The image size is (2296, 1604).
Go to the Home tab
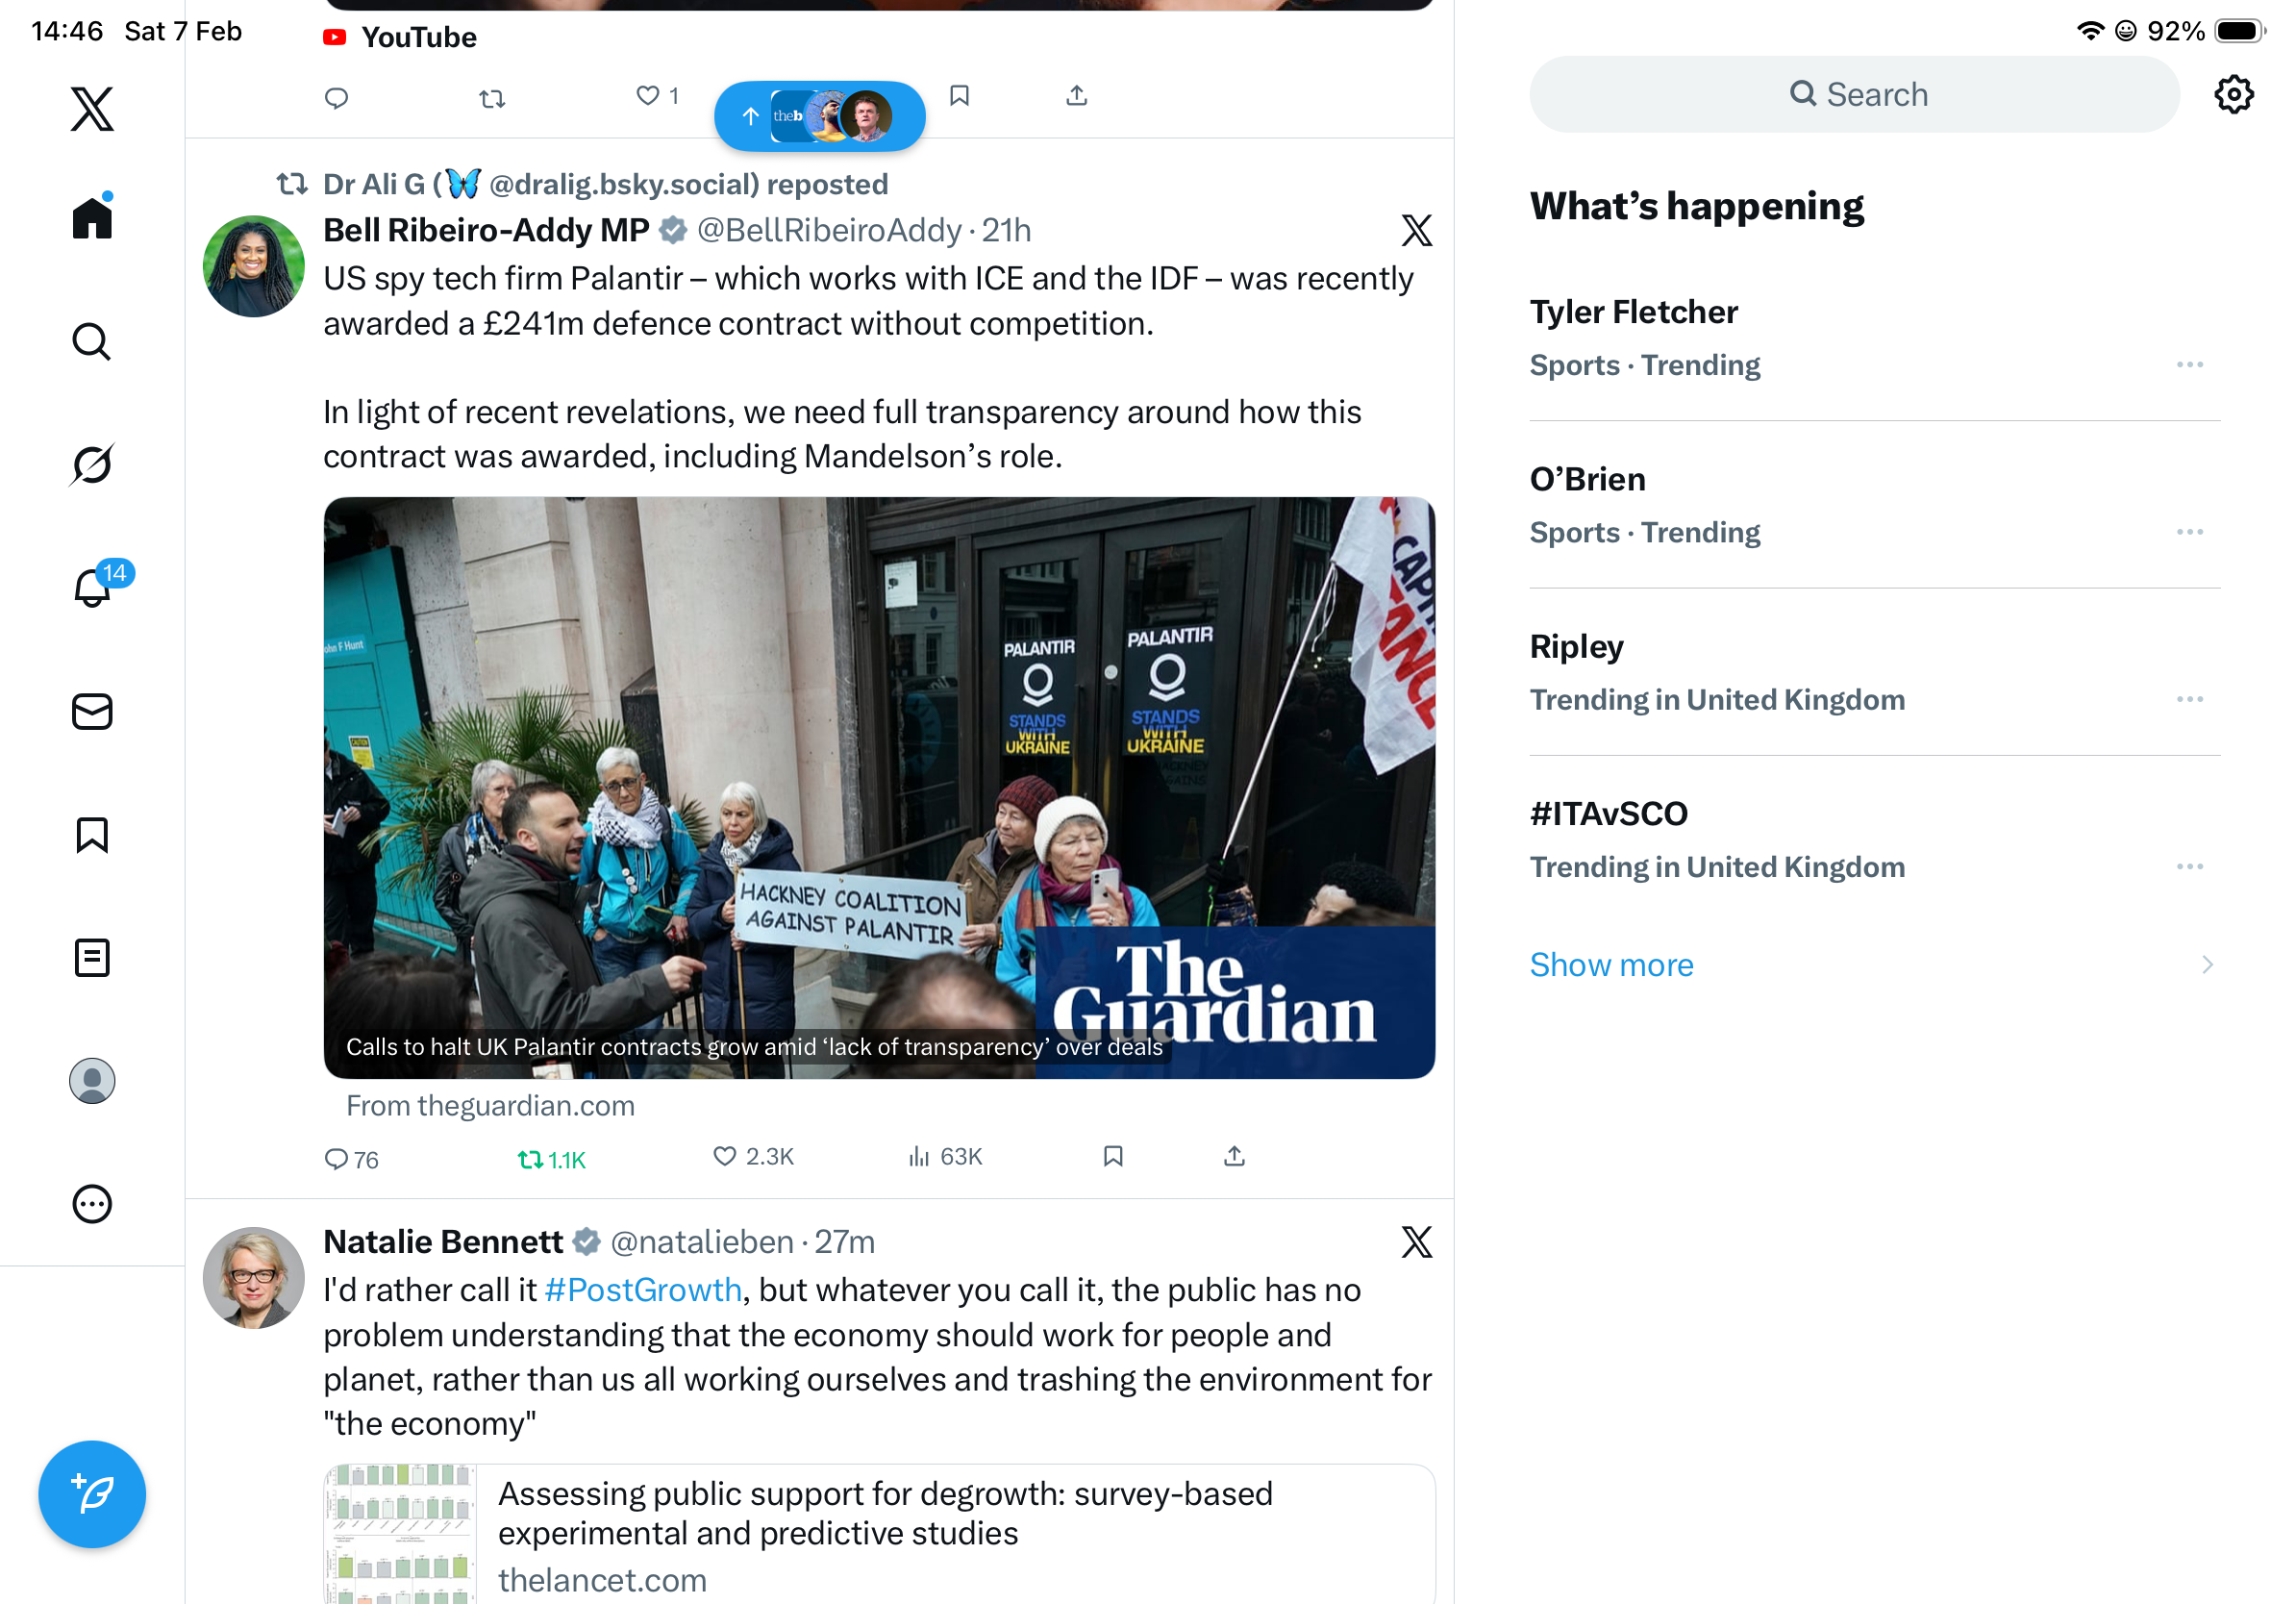(92, 216)
